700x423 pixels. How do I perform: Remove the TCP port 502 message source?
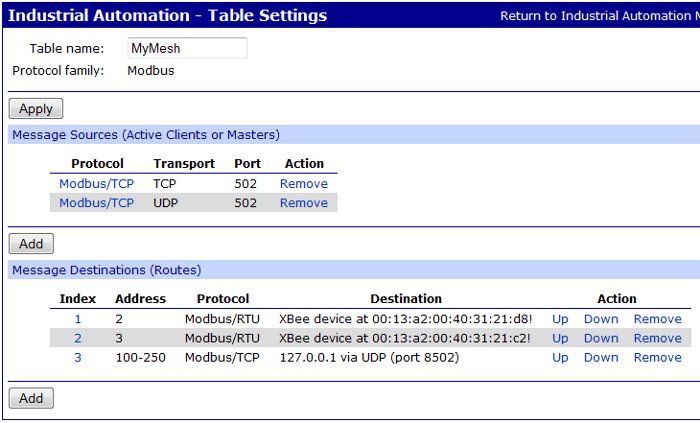[x=303, y=184]
